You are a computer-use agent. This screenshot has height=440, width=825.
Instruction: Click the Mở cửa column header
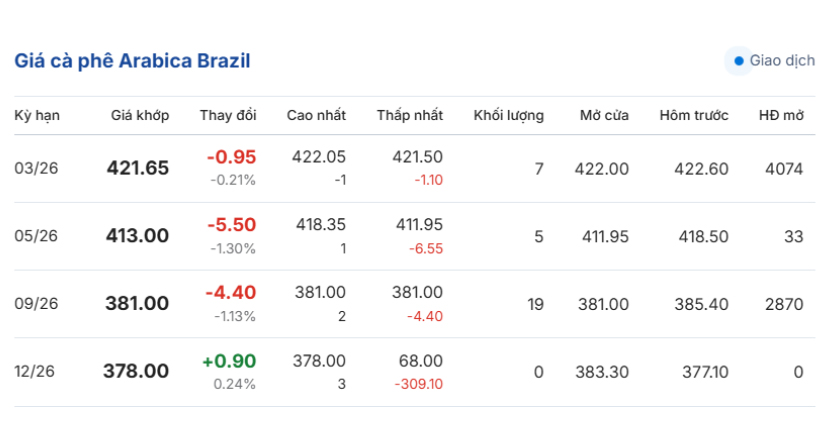coord(604,115)
